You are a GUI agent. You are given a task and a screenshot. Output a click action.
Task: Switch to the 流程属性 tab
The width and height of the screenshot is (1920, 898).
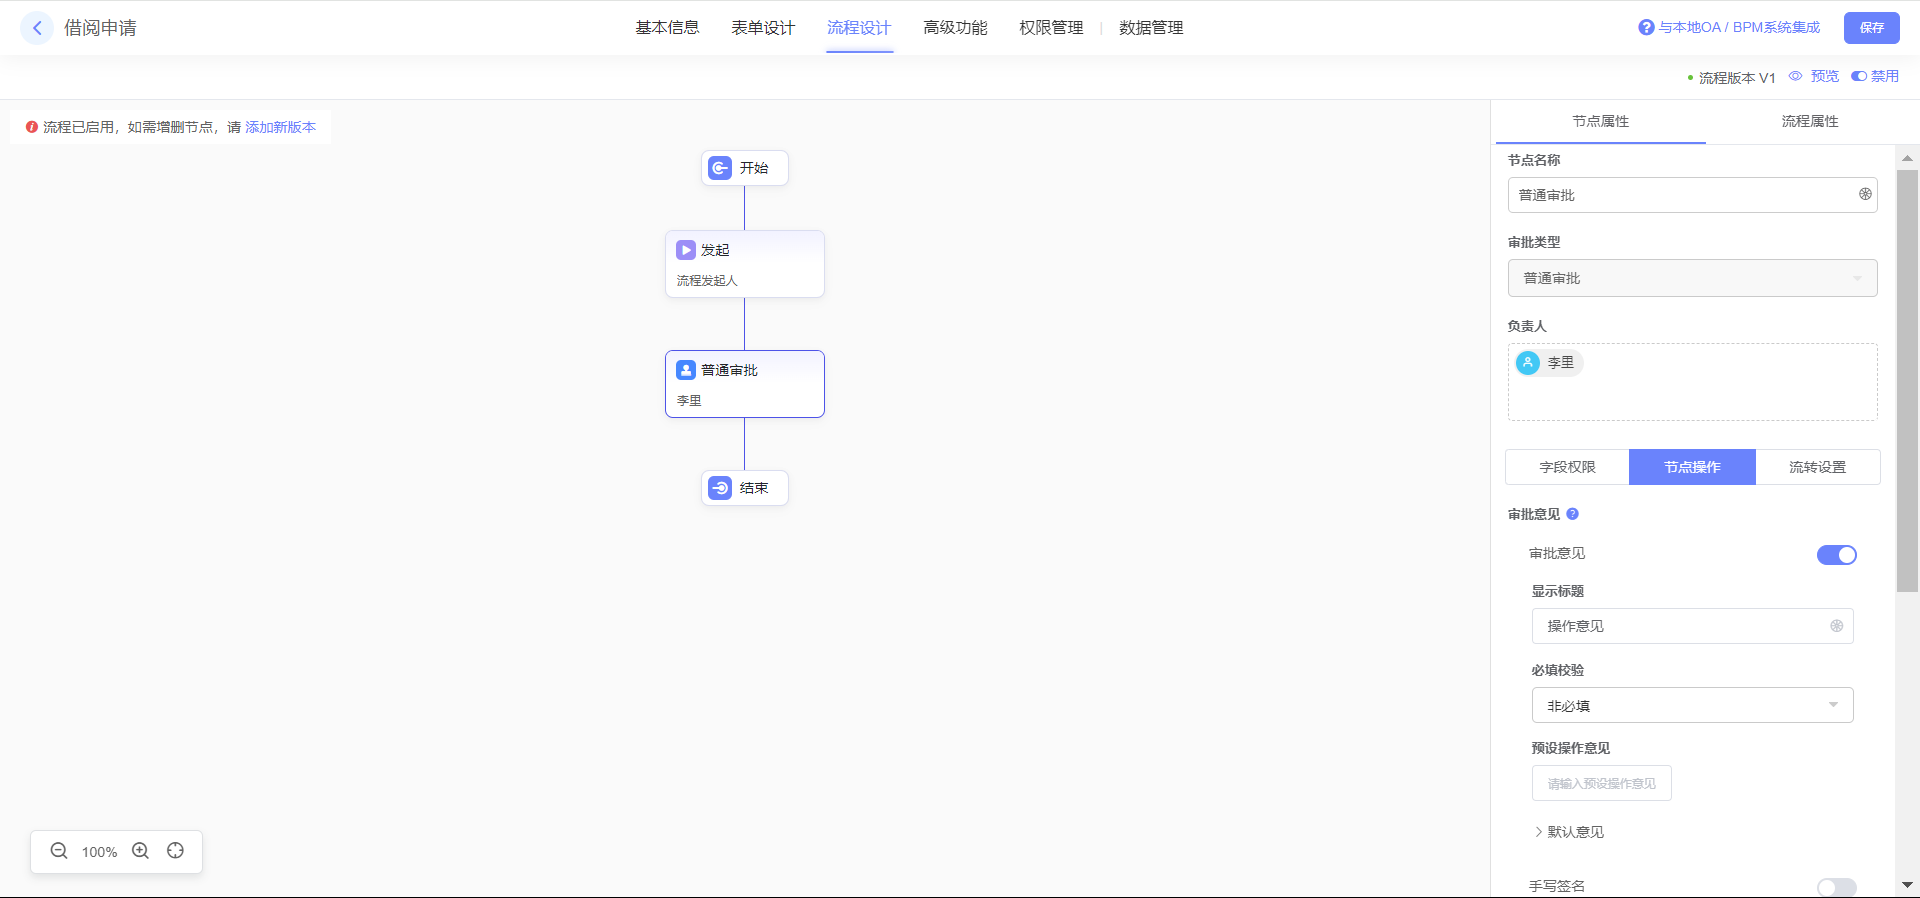(x=1809, y=121)
